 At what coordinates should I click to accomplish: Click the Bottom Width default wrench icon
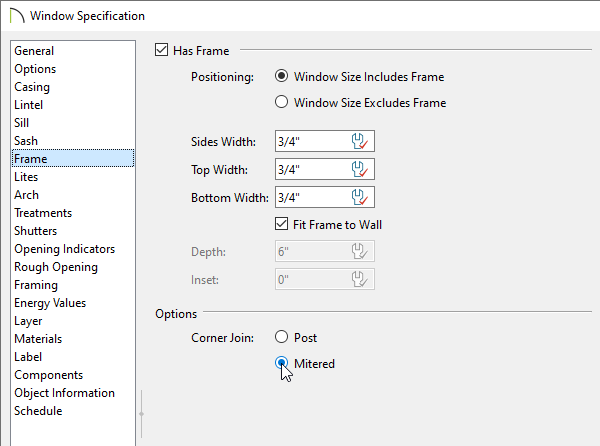360,197
